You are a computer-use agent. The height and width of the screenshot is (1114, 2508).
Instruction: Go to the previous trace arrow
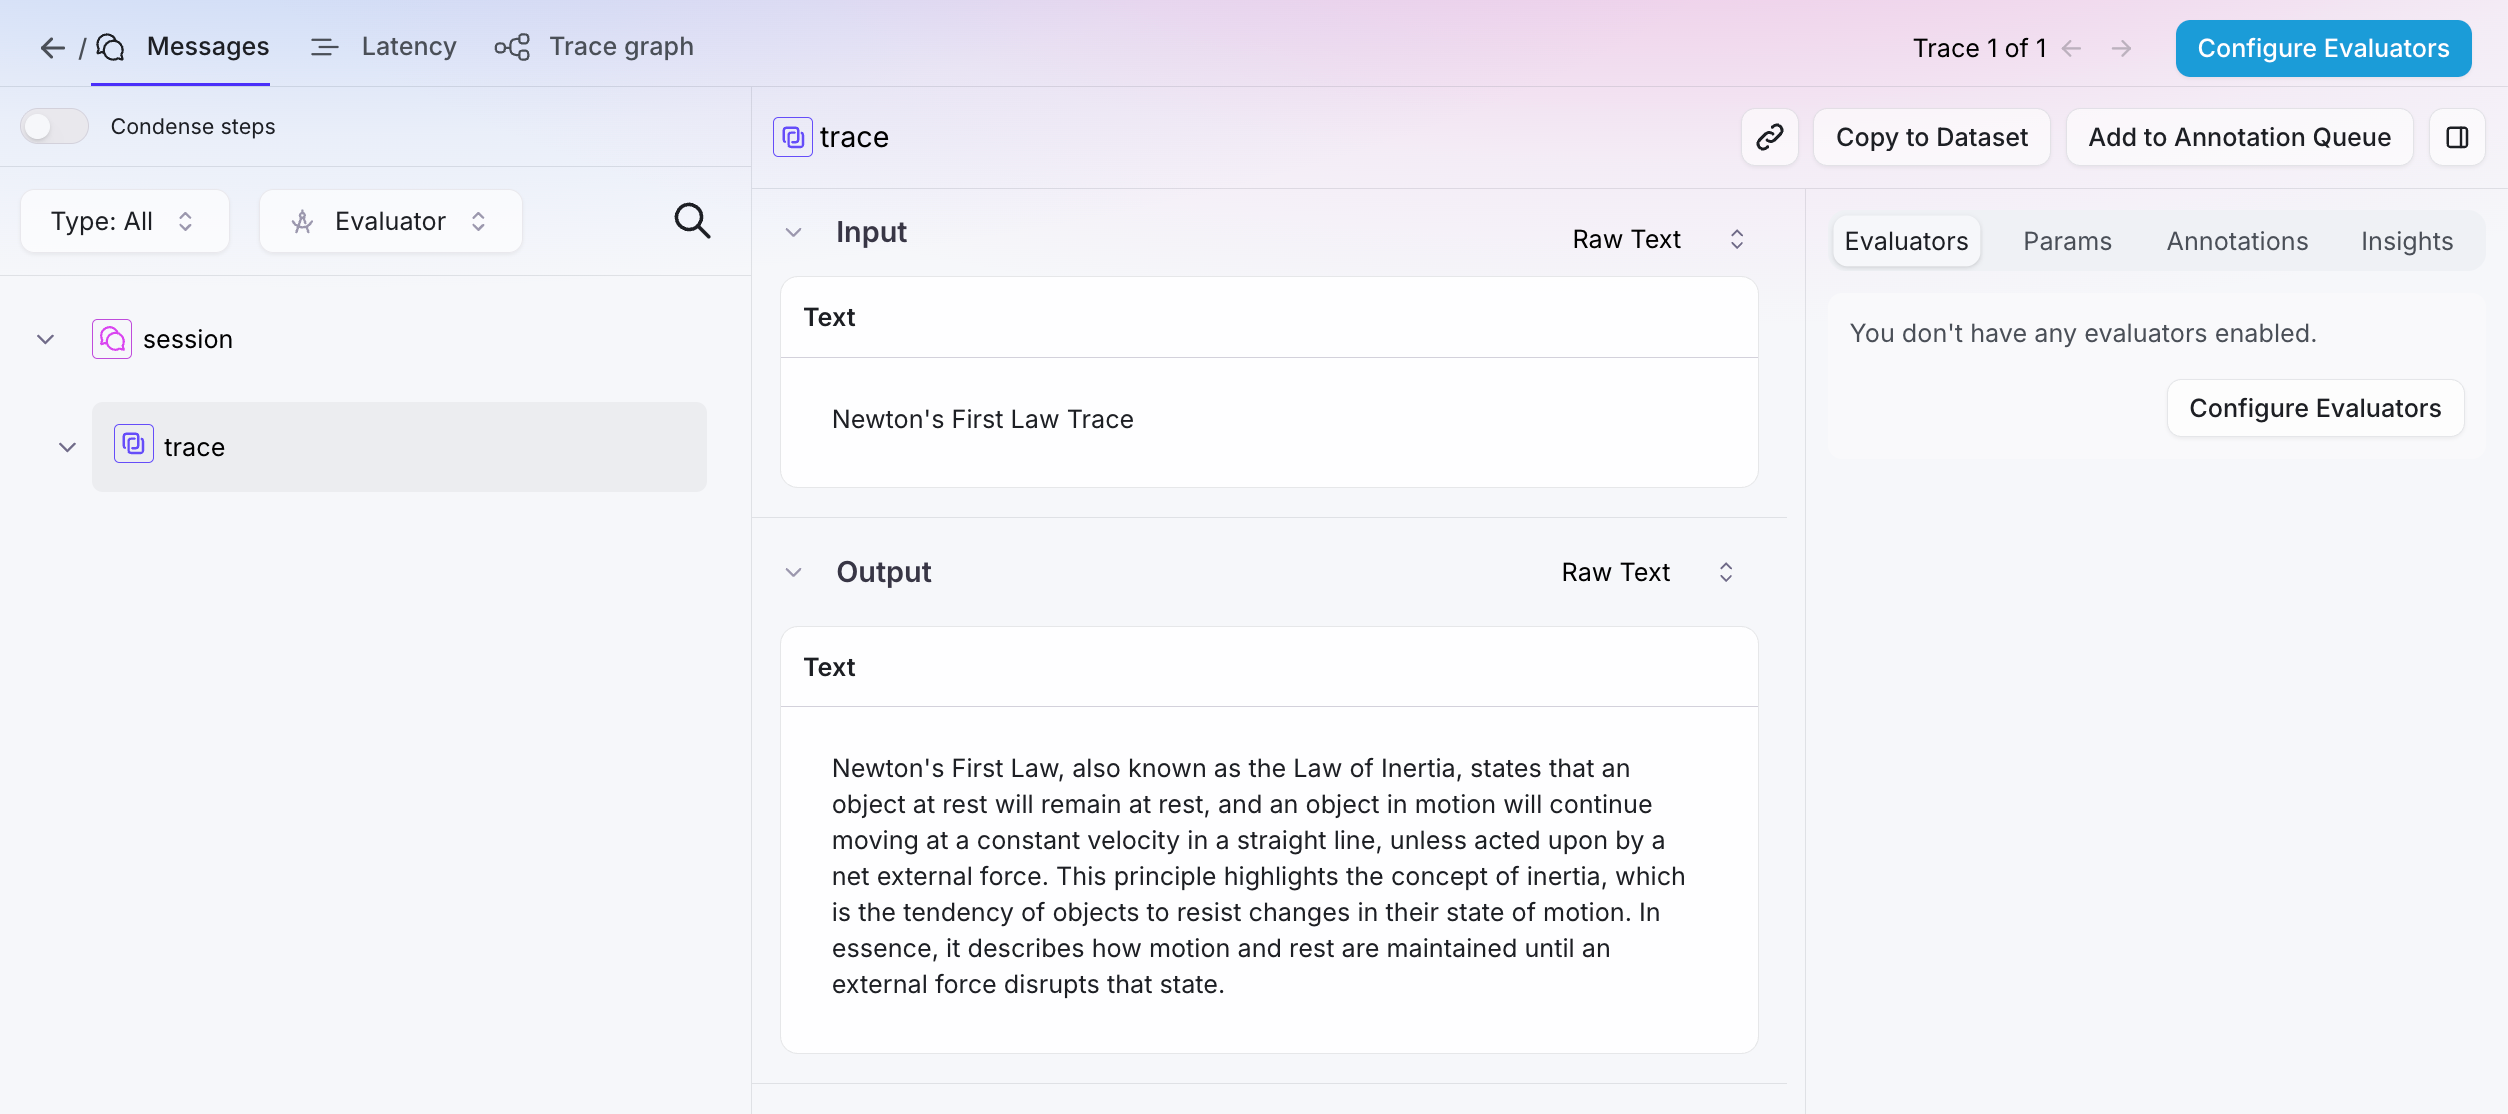2072,48
